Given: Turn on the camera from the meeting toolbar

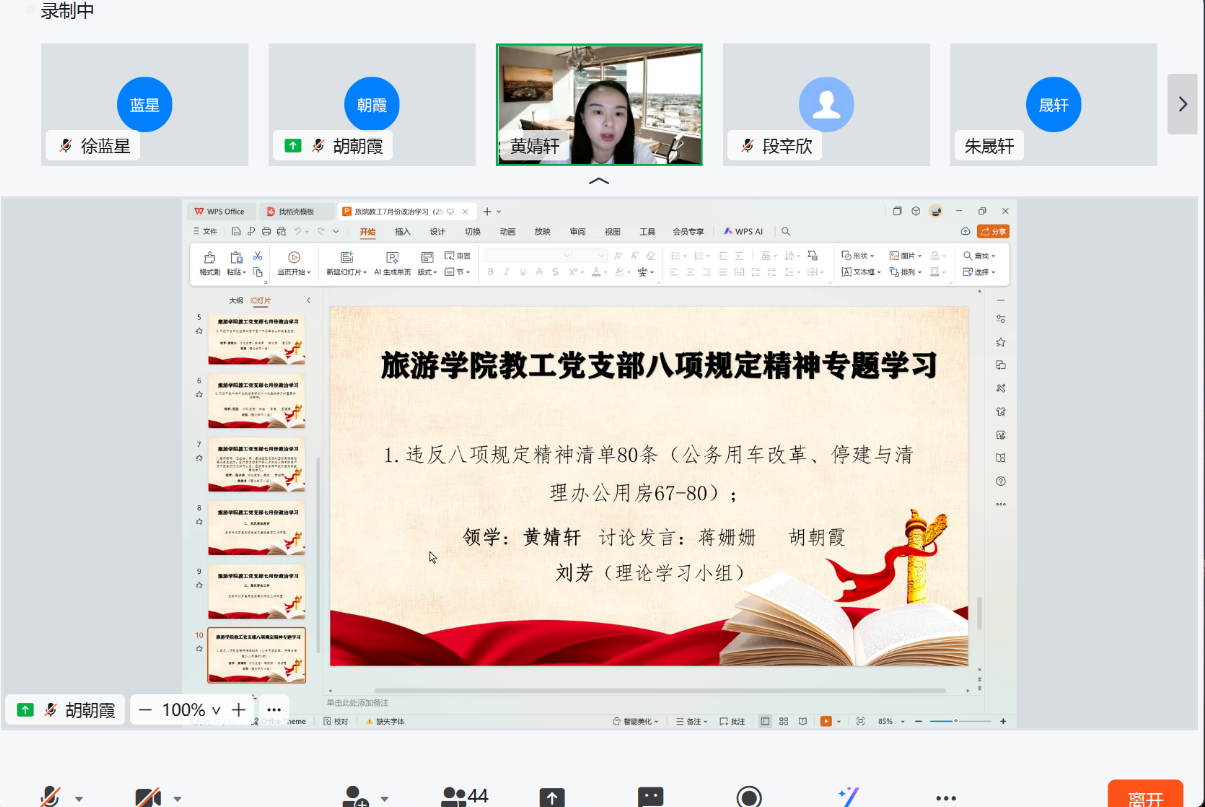Looking at the screenshot, I should point(148,797).
